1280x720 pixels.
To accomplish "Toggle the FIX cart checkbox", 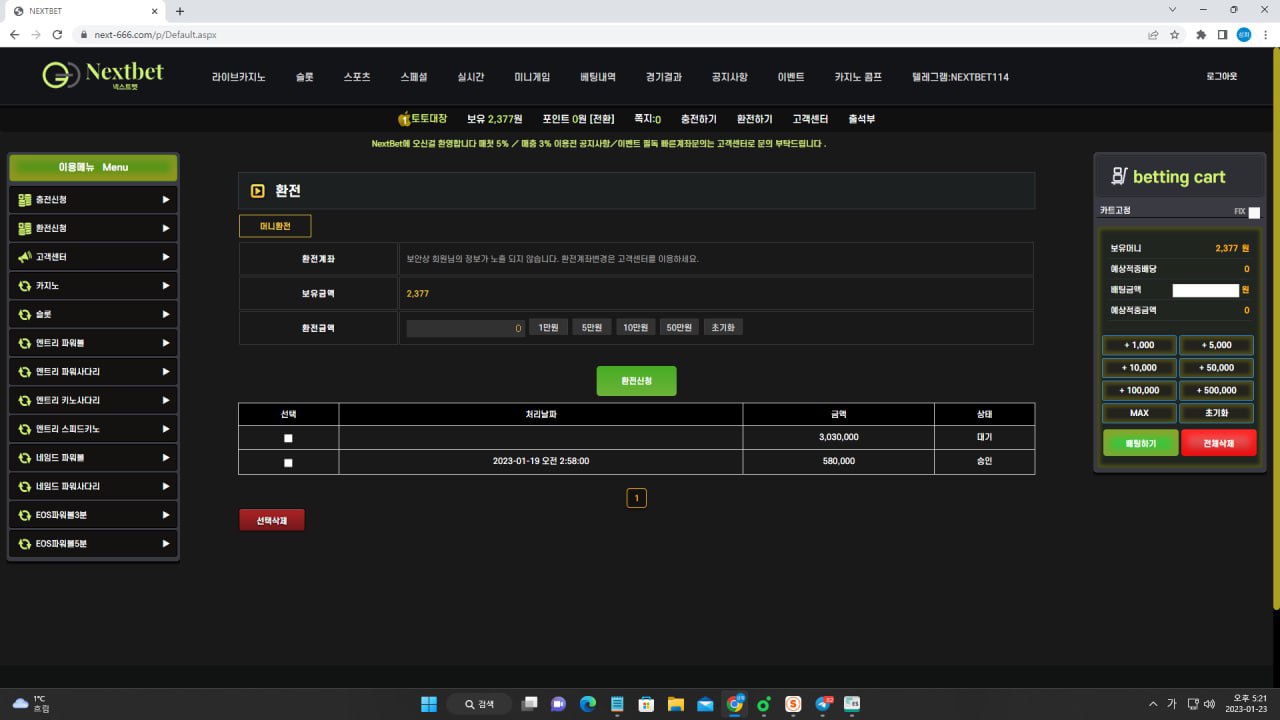I will (x=1254, y=212).
